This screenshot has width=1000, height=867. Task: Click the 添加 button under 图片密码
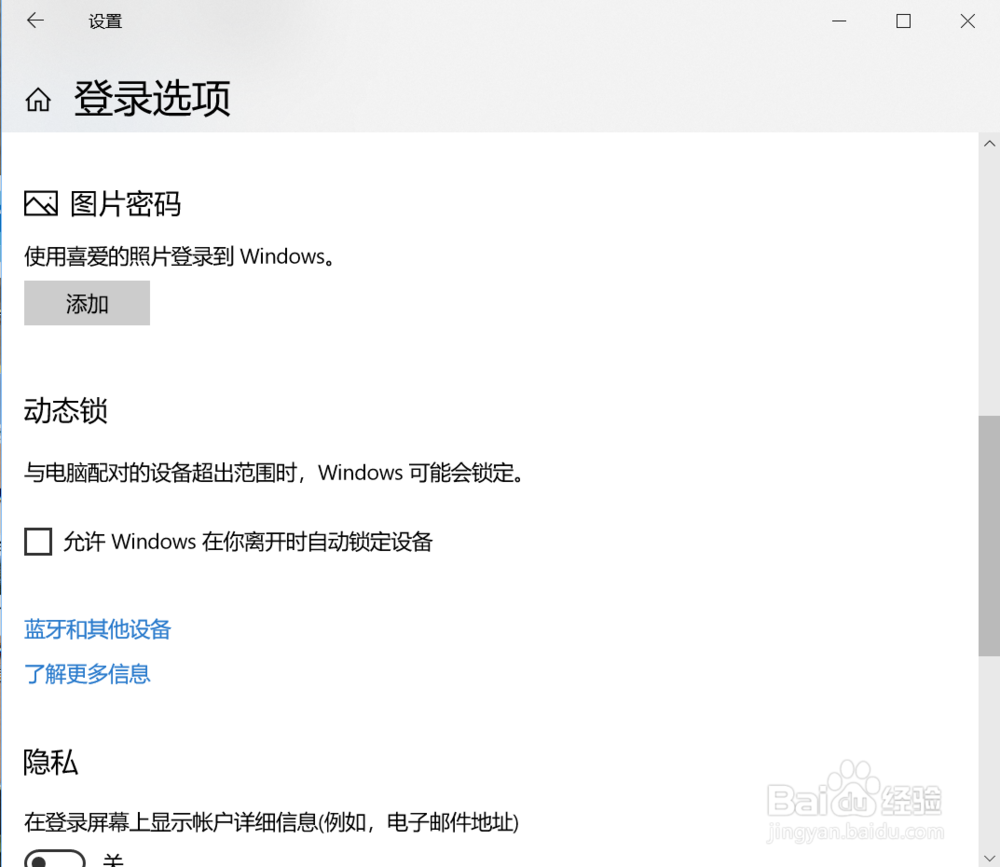click(87, 303)
